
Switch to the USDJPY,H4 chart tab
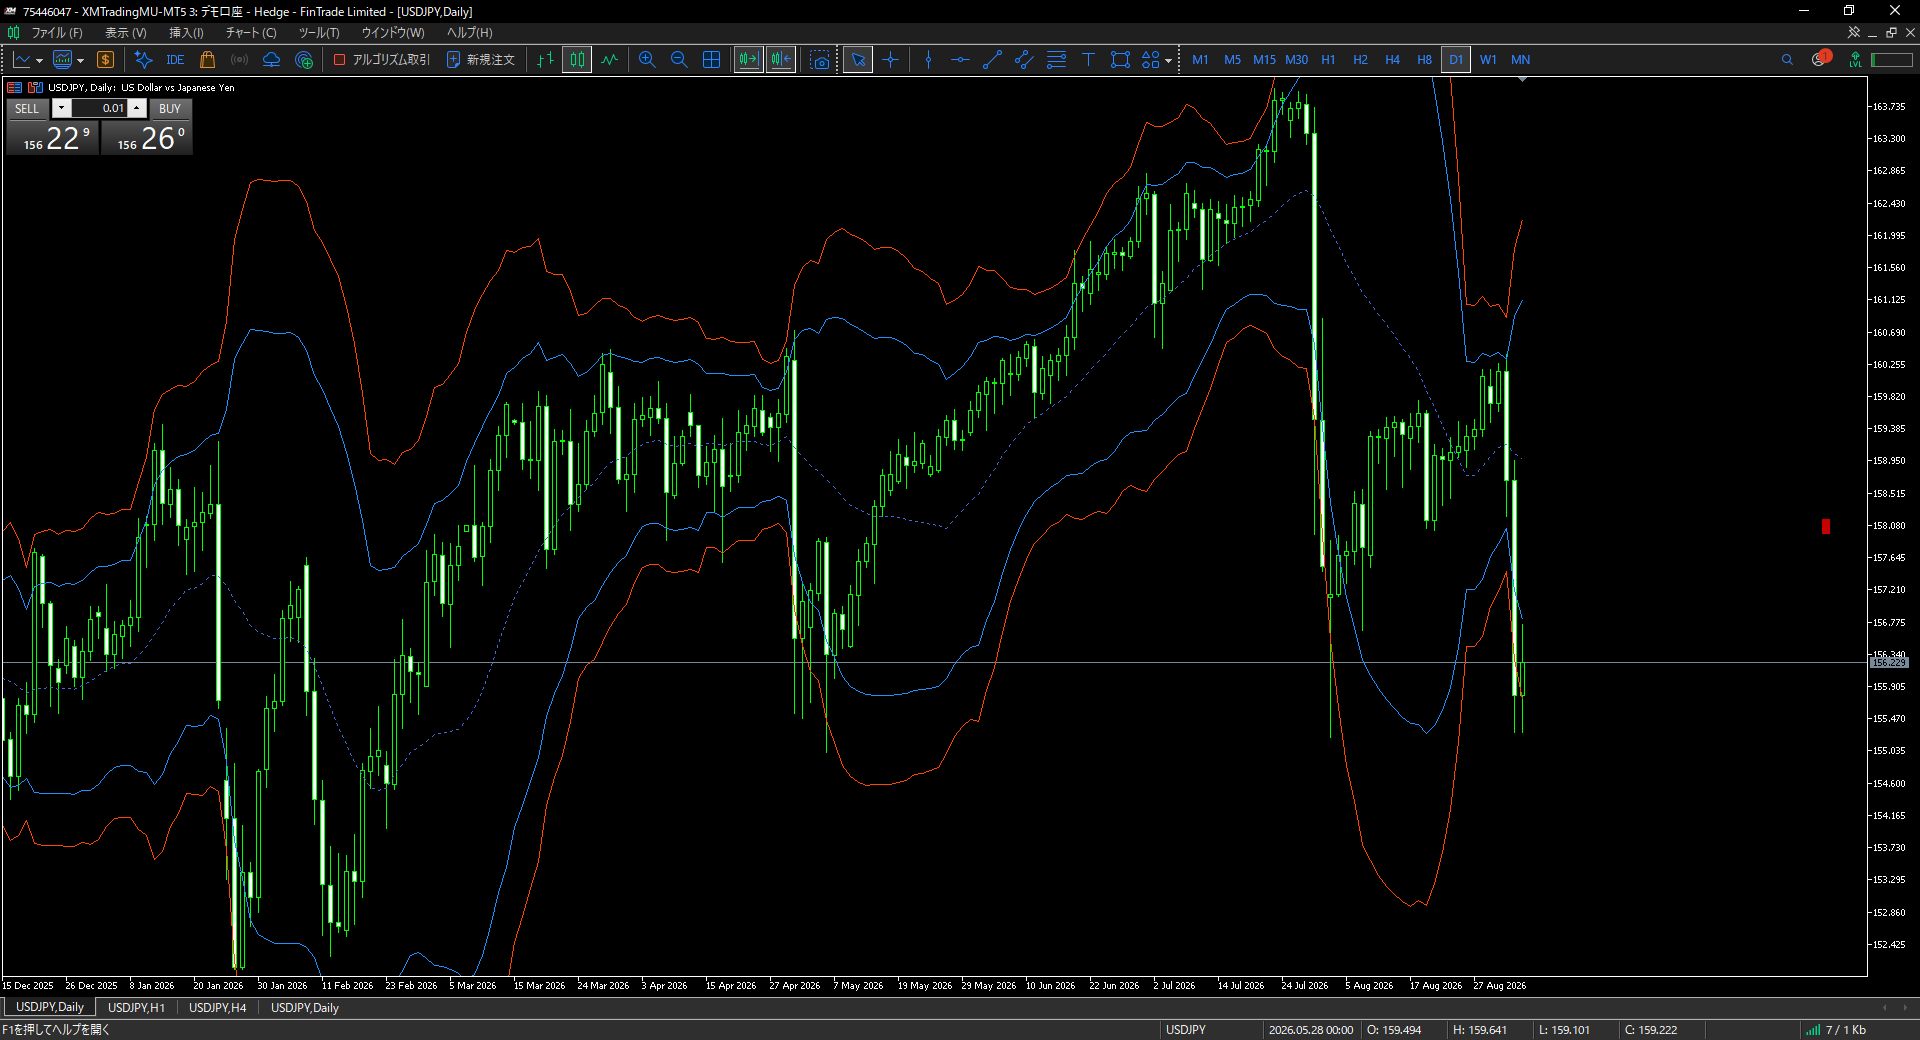point(217,1007)
